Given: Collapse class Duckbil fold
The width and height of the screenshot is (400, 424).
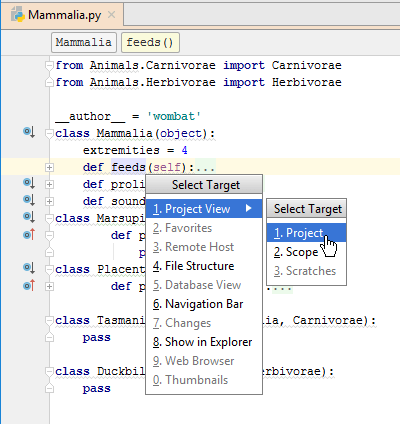Looking at the screenshot, I should (49, 371).
